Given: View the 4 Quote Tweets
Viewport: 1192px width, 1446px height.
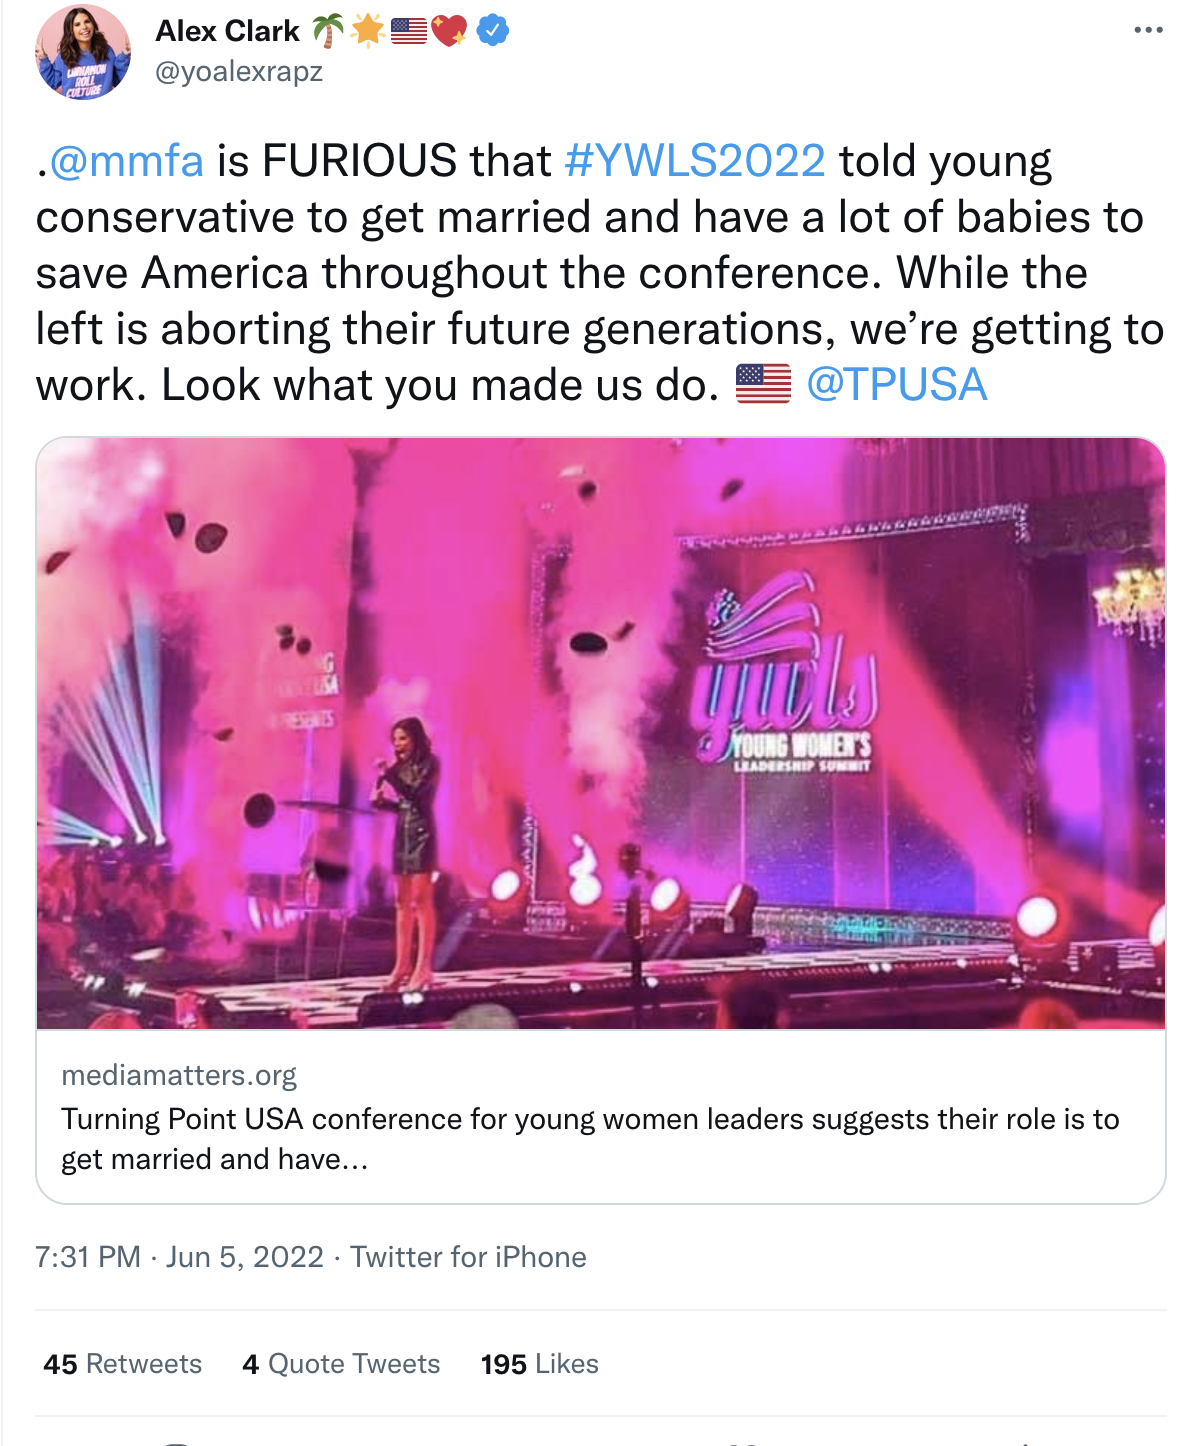Looking at the screenshot, I should tap(341, 1364).
